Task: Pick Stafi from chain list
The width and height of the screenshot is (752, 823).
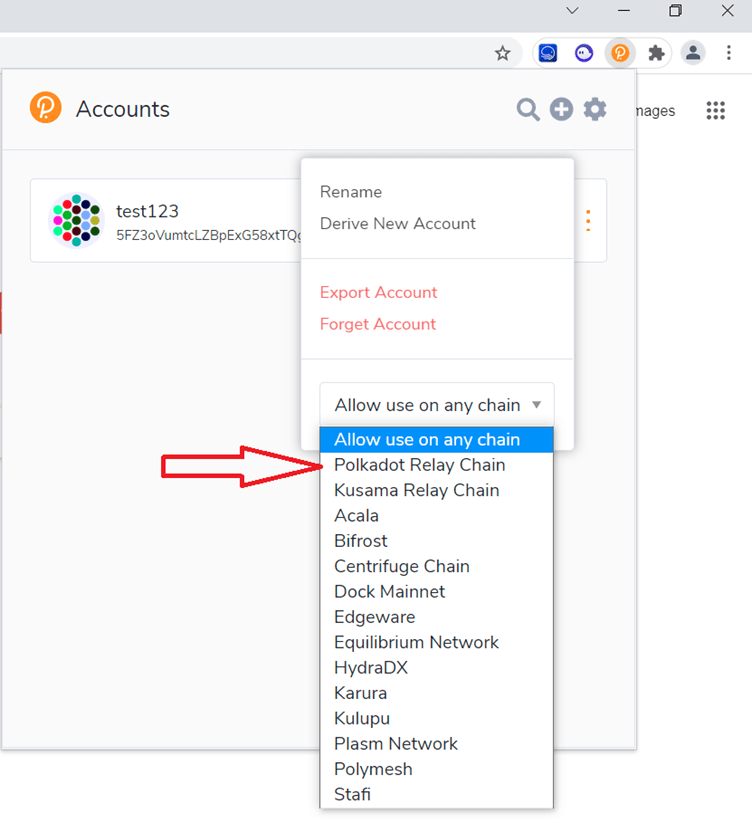Action: (x=437, y=794)
